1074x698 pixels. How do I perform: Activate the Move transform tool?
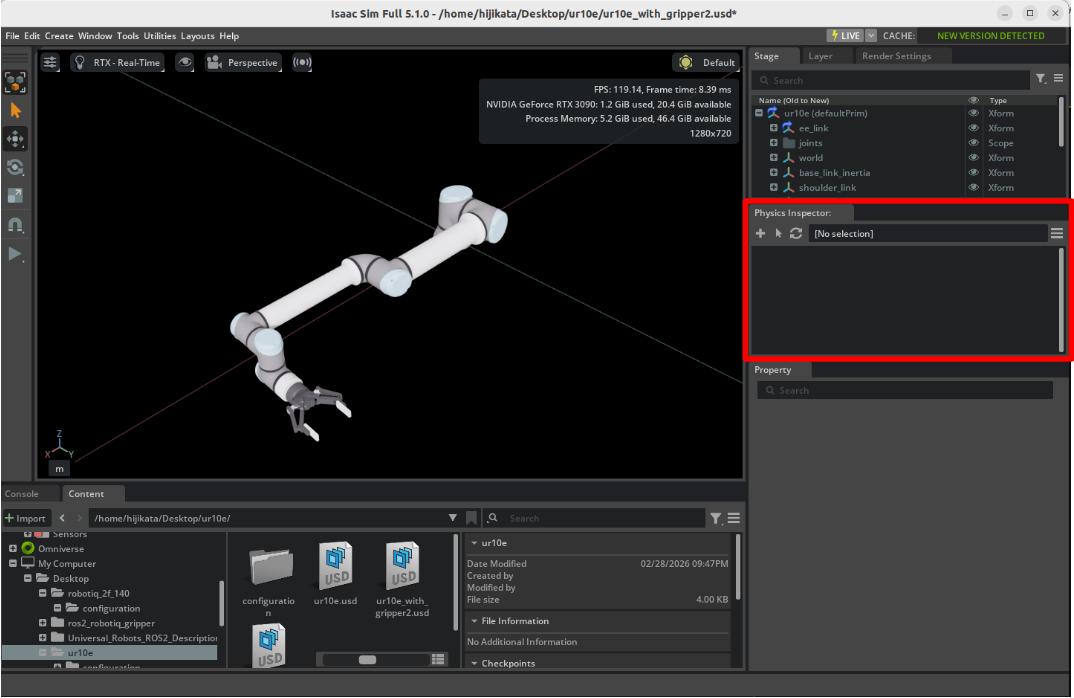15,139
